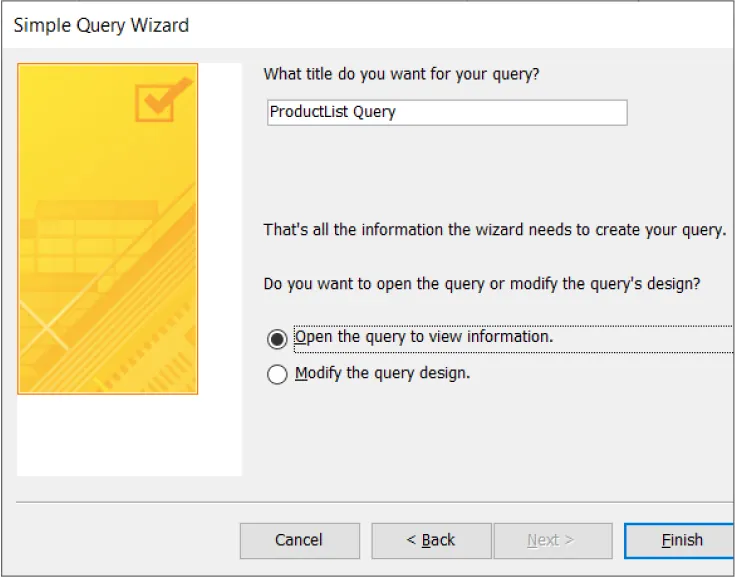Click the 'That's all the information' message text

coord(494,230)
